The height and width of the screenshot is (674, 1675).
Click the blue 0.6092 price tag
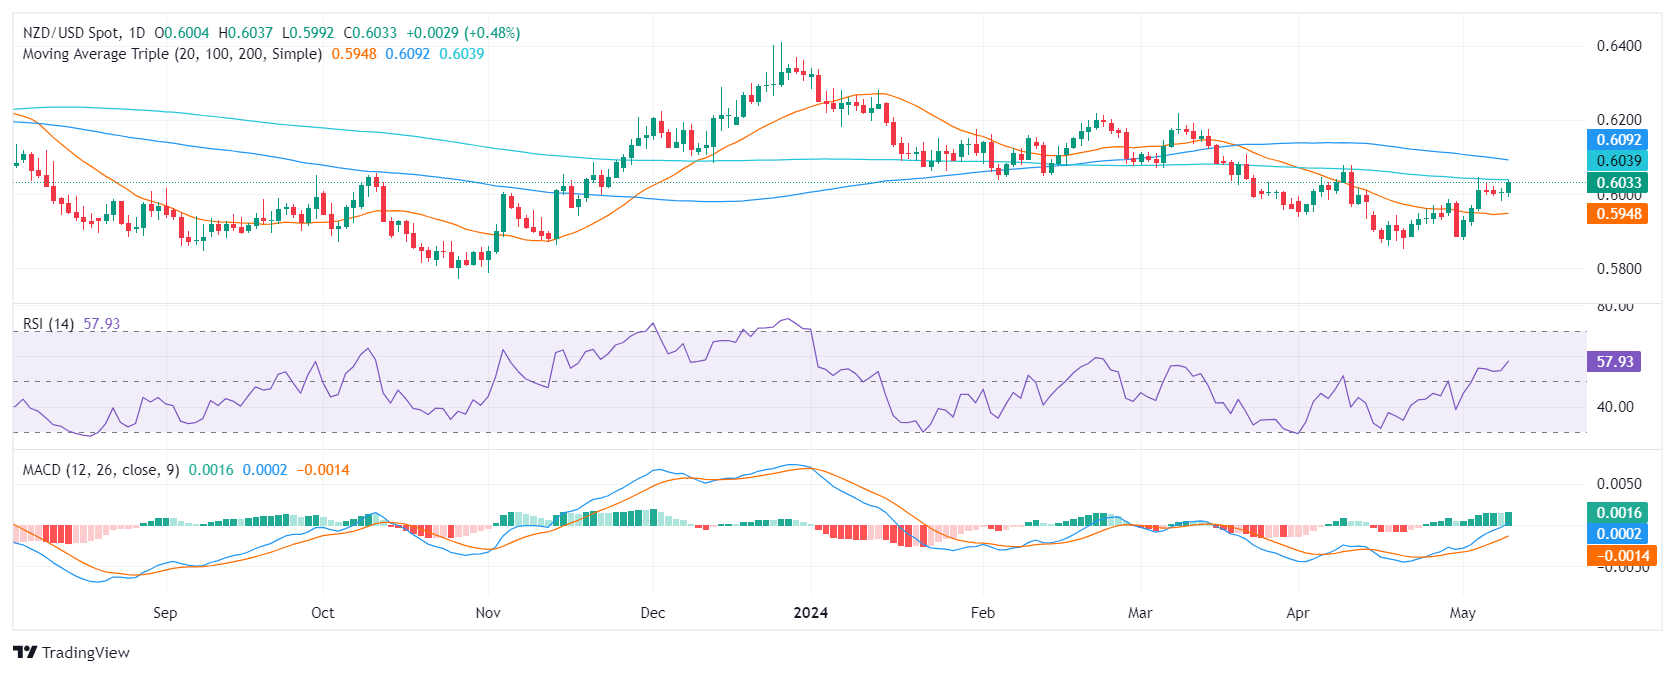pyautogui.click(x=1617, y=140)
